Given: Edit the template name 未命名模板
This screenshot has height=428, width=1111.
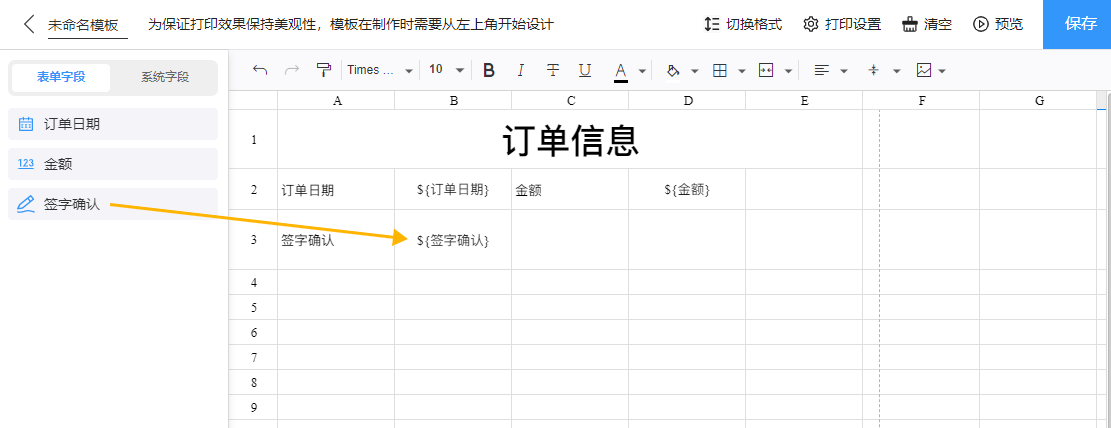Looking at the screenshot, I should click(x=84, y=25).
